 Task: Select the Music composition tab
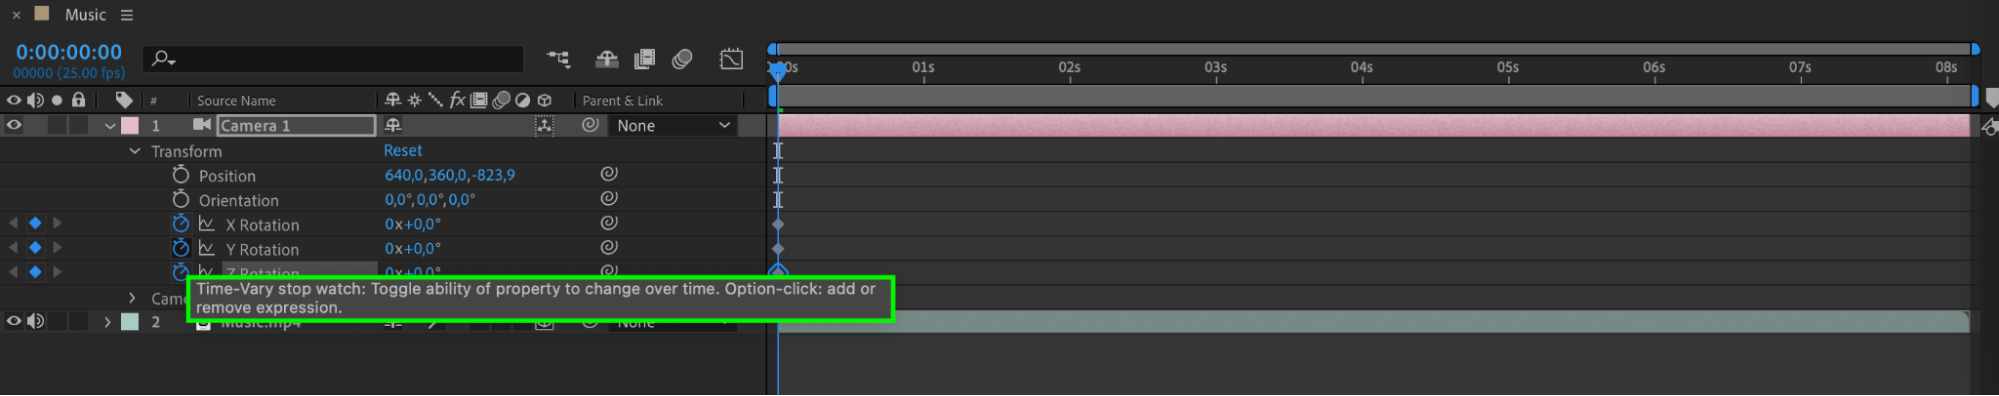tap(85, 15)
